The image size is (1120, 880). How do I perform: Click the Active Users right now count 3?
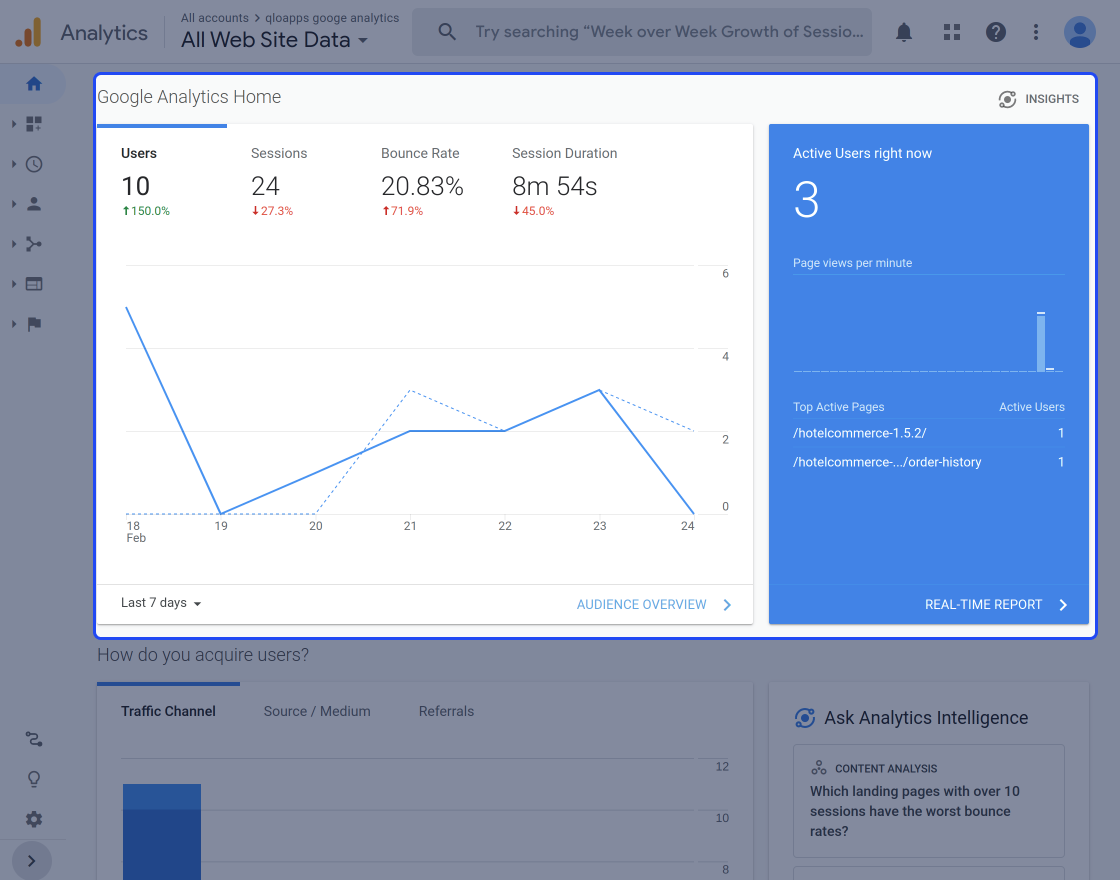(806, 200)
